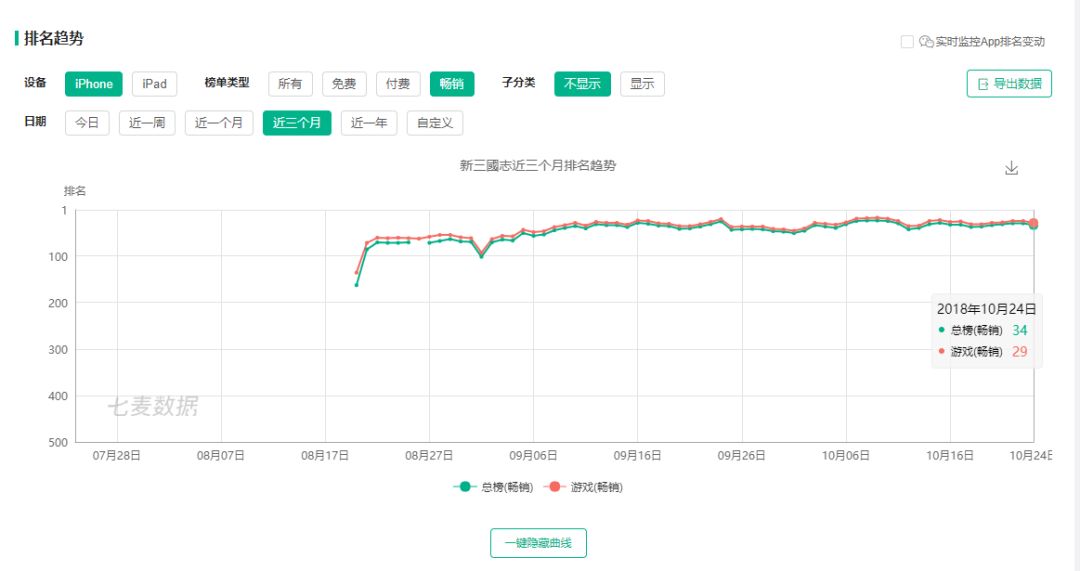
Task: Select iPad device option
Action: click(x=154, y=84)
